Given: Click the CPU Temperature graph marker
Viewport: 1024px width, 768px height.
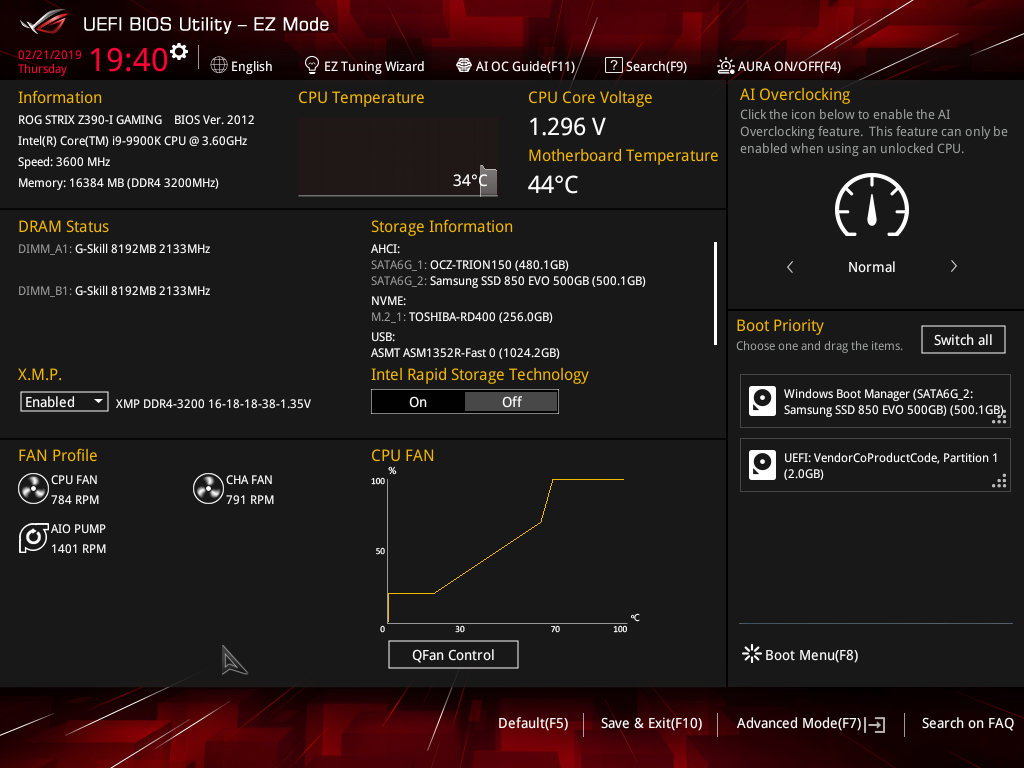Looking at the screenshot, I should pos(488,181).
